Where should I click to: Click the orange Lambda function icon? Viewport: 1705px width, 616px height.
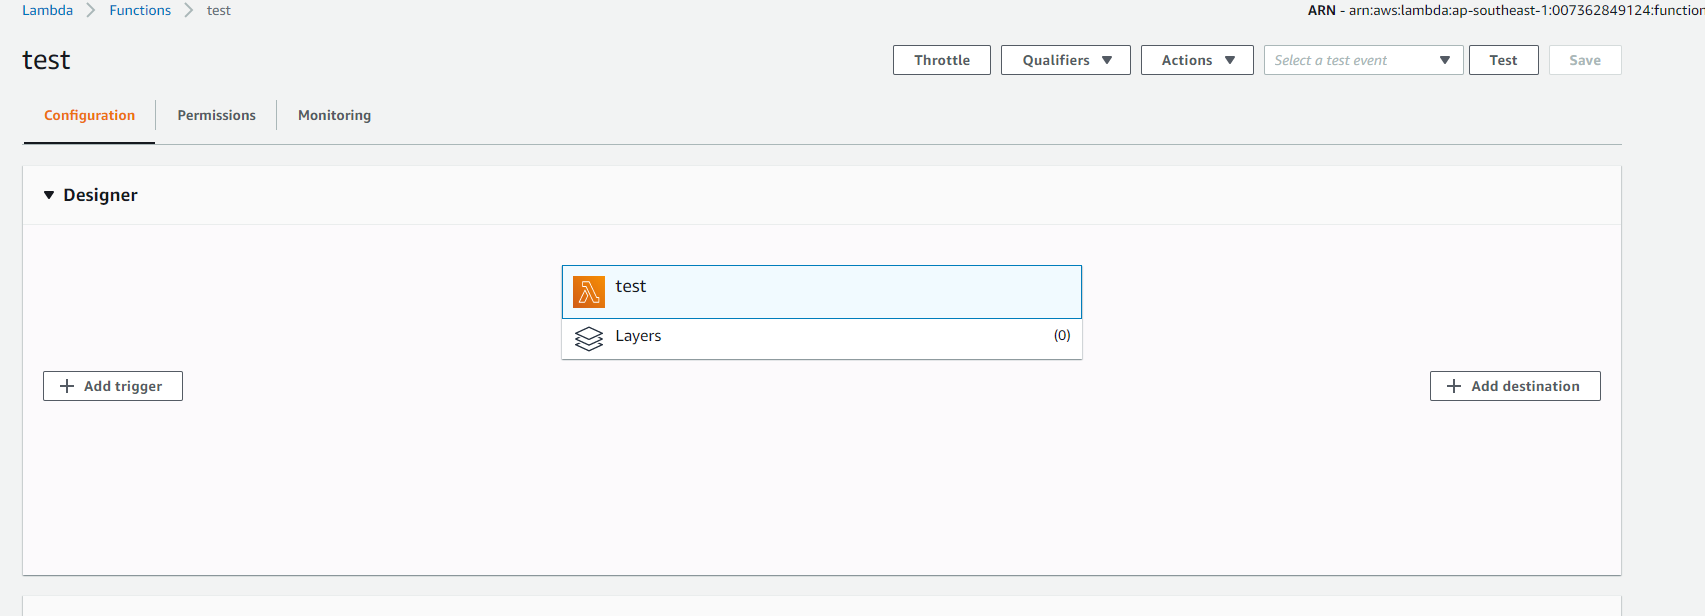pos(589,292)
